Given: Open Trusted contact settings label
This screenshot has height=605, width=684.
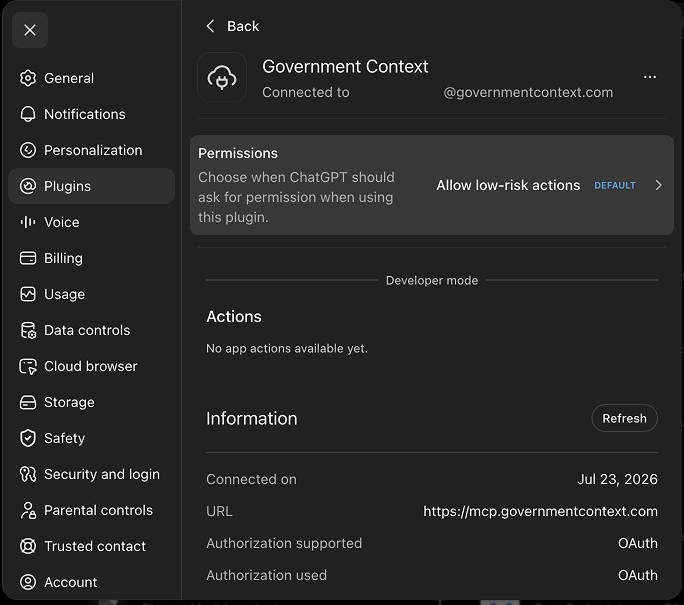Looking at the screenshot, I should click(x=95, y=546).
